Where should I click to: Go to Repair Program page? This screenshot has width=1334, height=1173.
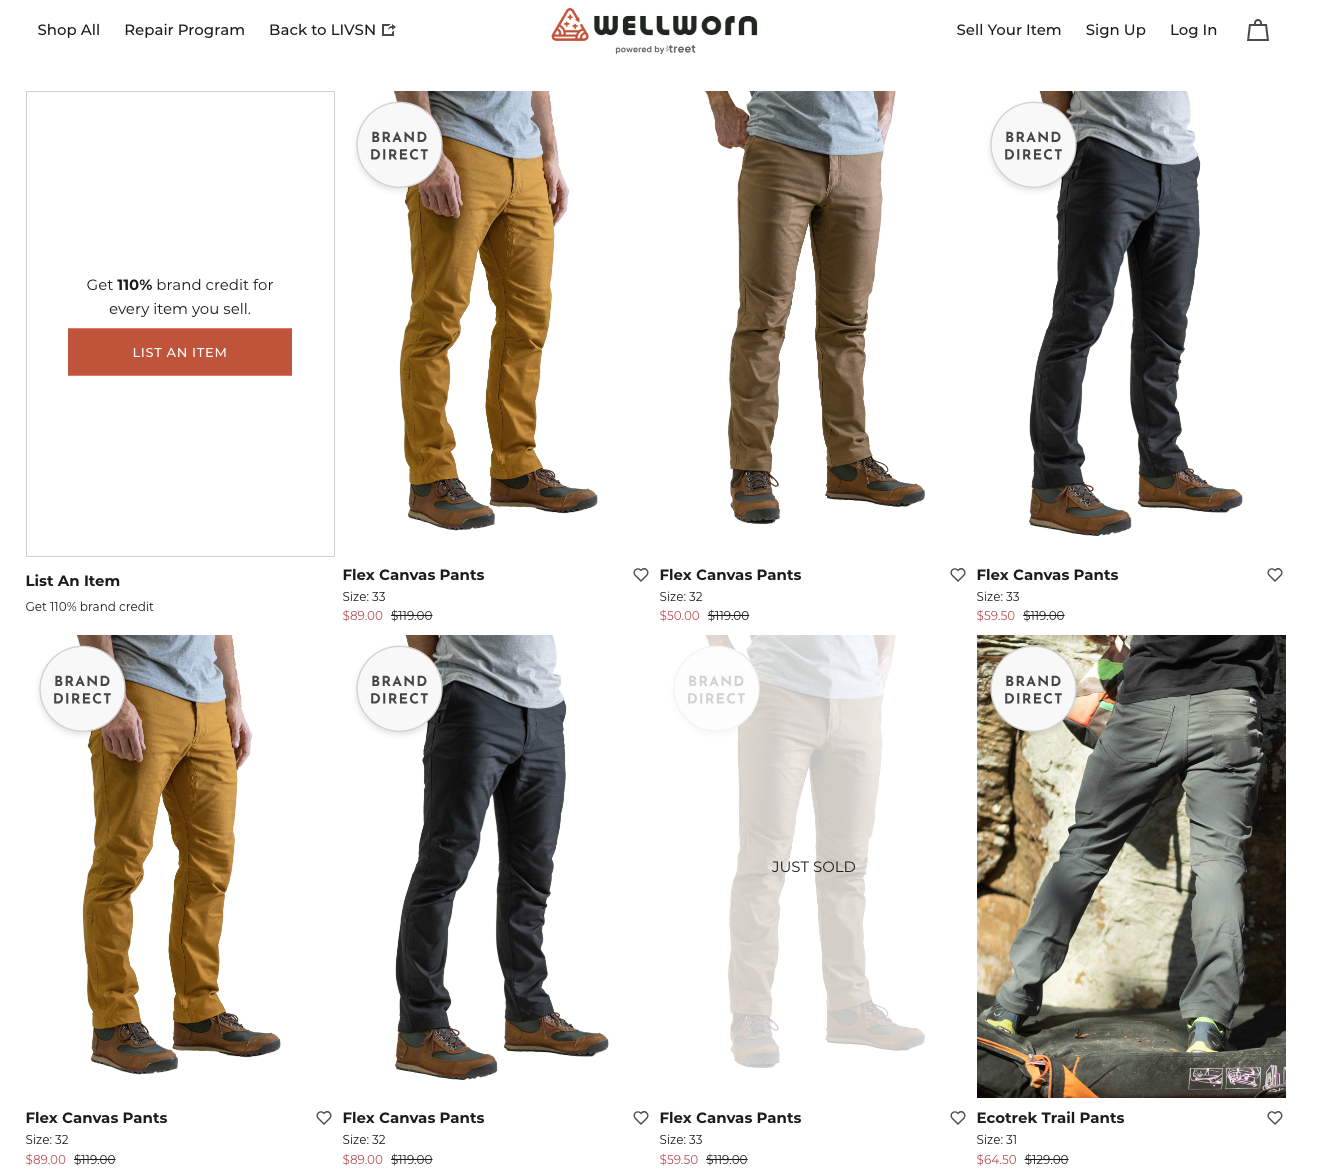point(185,30)
